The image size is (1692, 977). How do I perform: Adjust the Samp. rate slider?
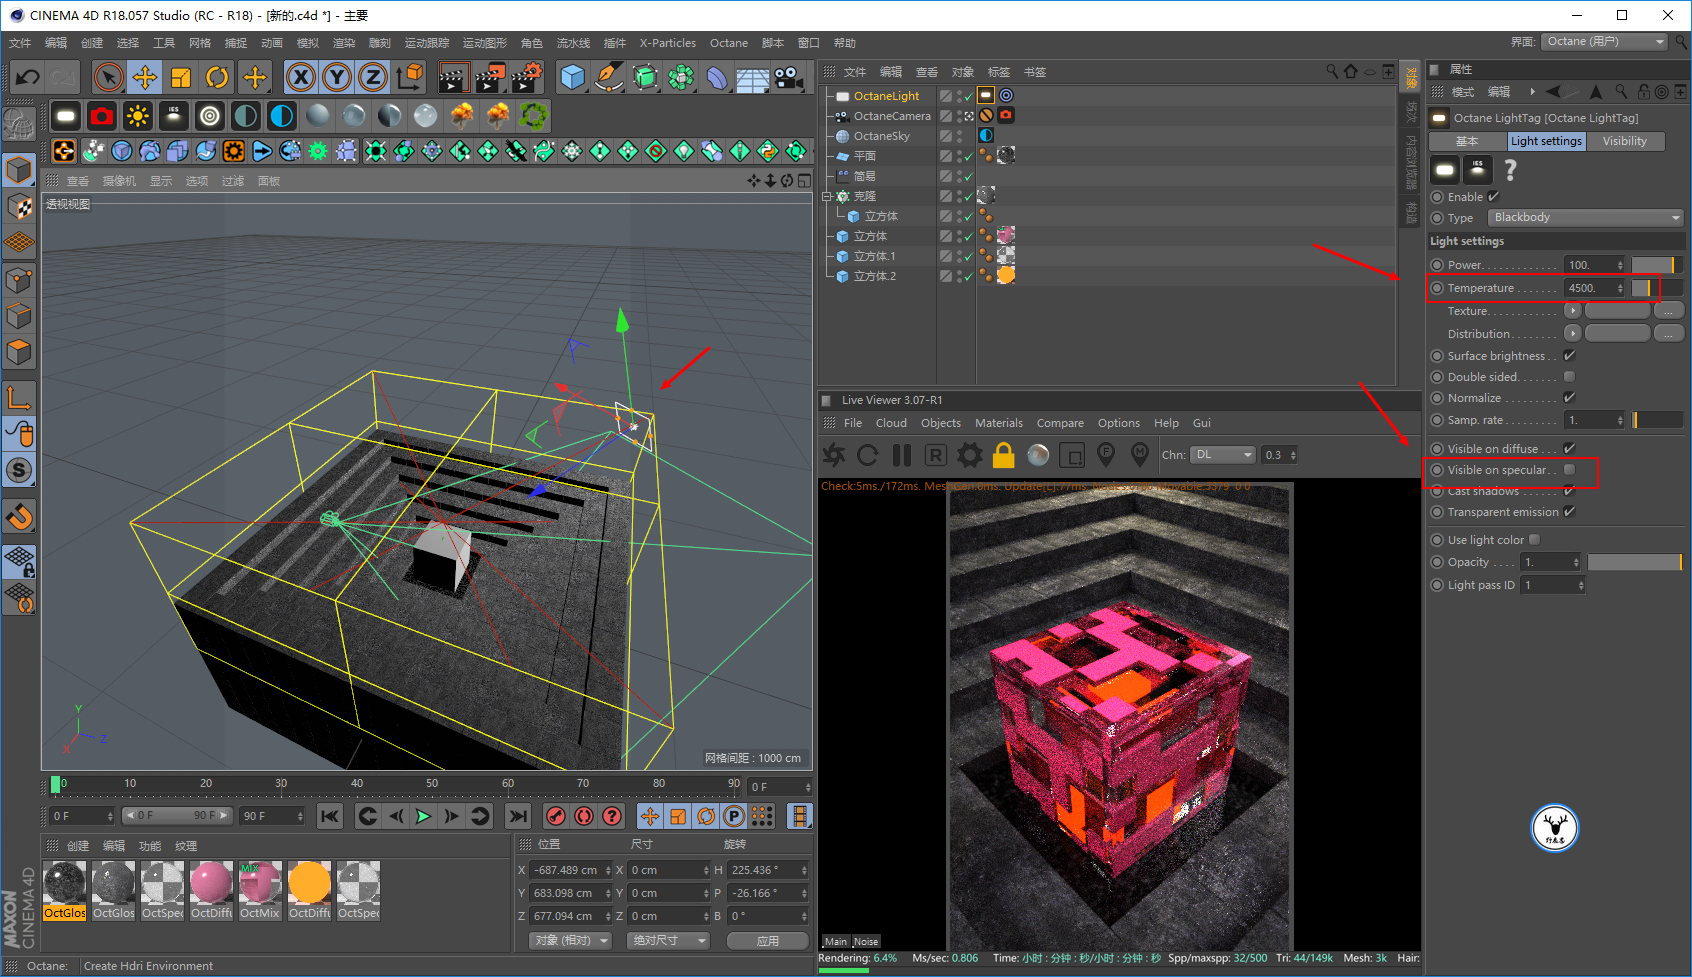click(1657, 420)
